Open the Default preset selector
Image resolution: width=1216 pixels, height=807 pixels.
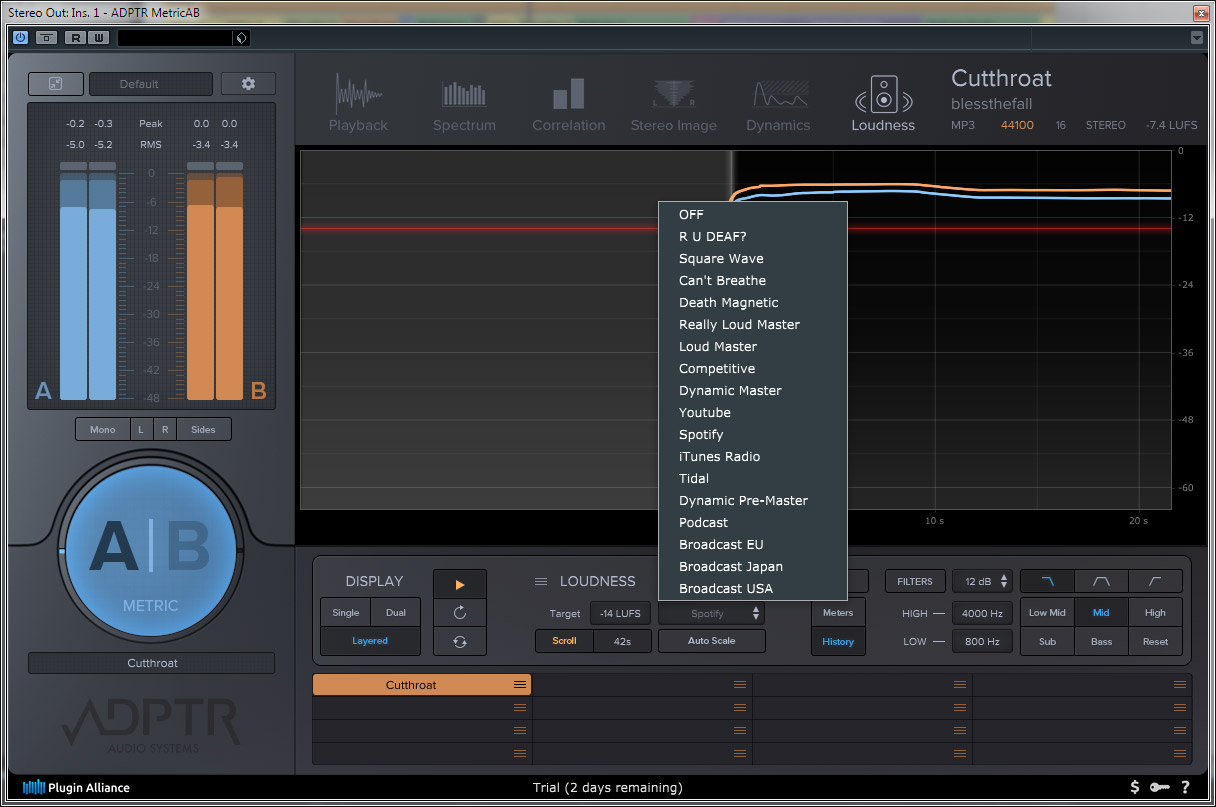pos(151,84)
